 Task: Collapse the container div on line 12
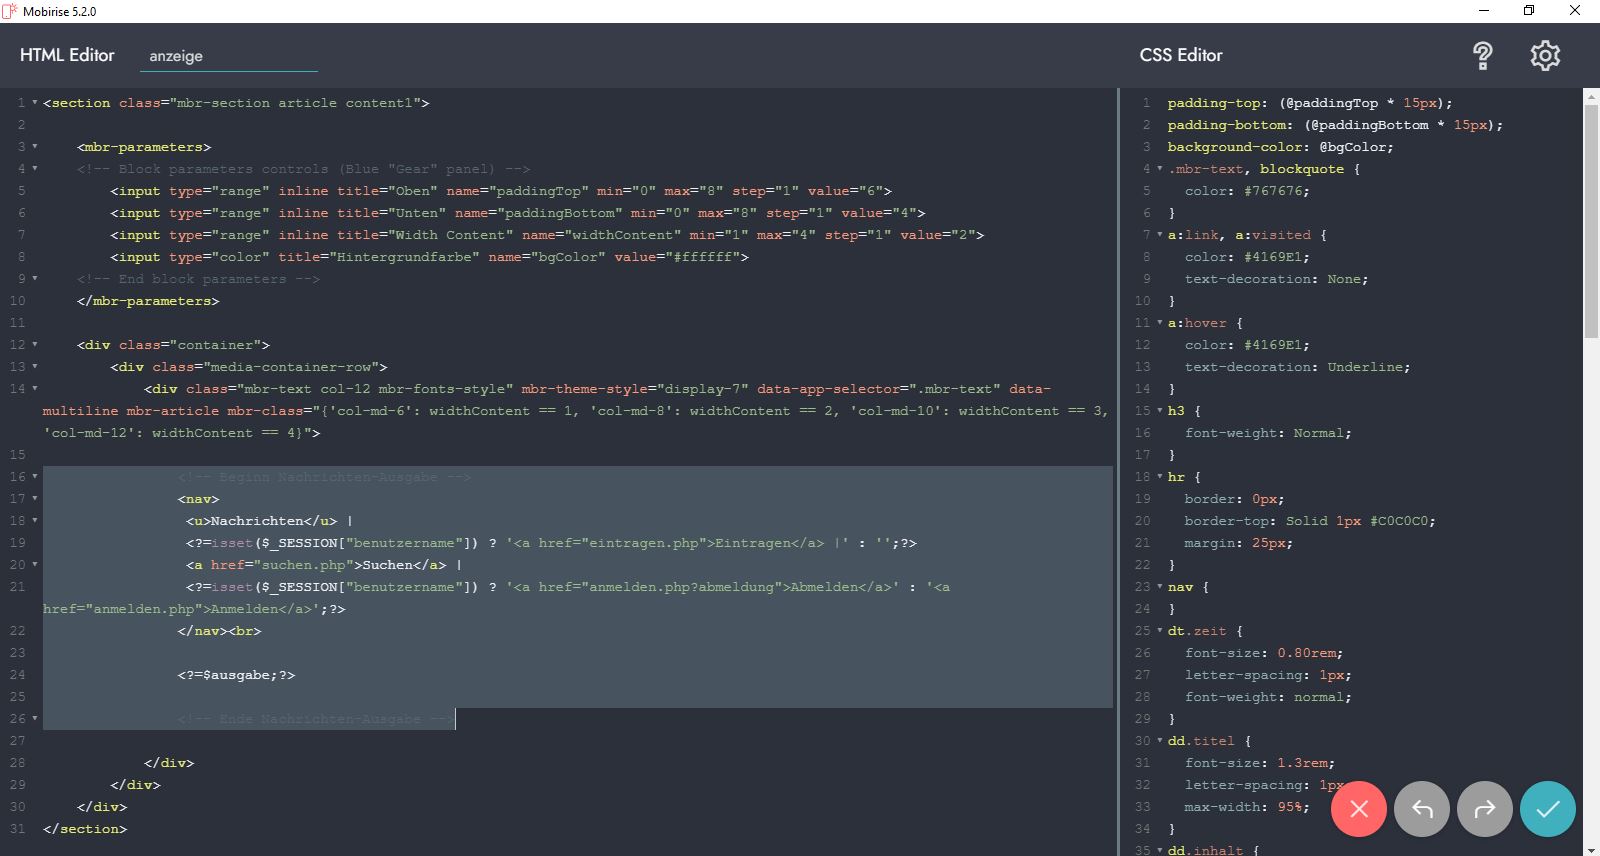(35, 345)
